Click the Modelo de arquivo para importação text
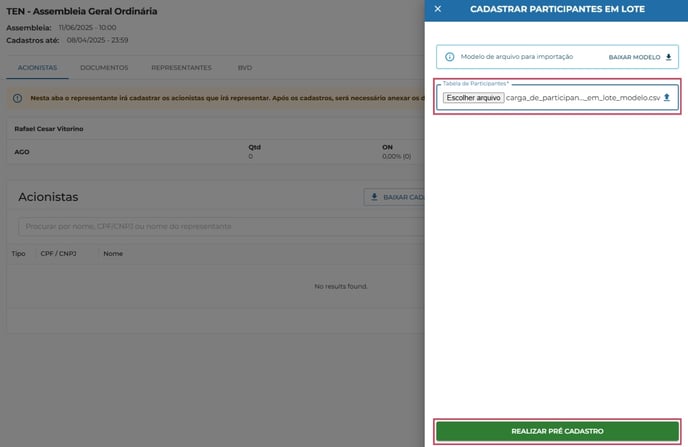The width and height of the screenshot is (688, 447). pos(517,57)
